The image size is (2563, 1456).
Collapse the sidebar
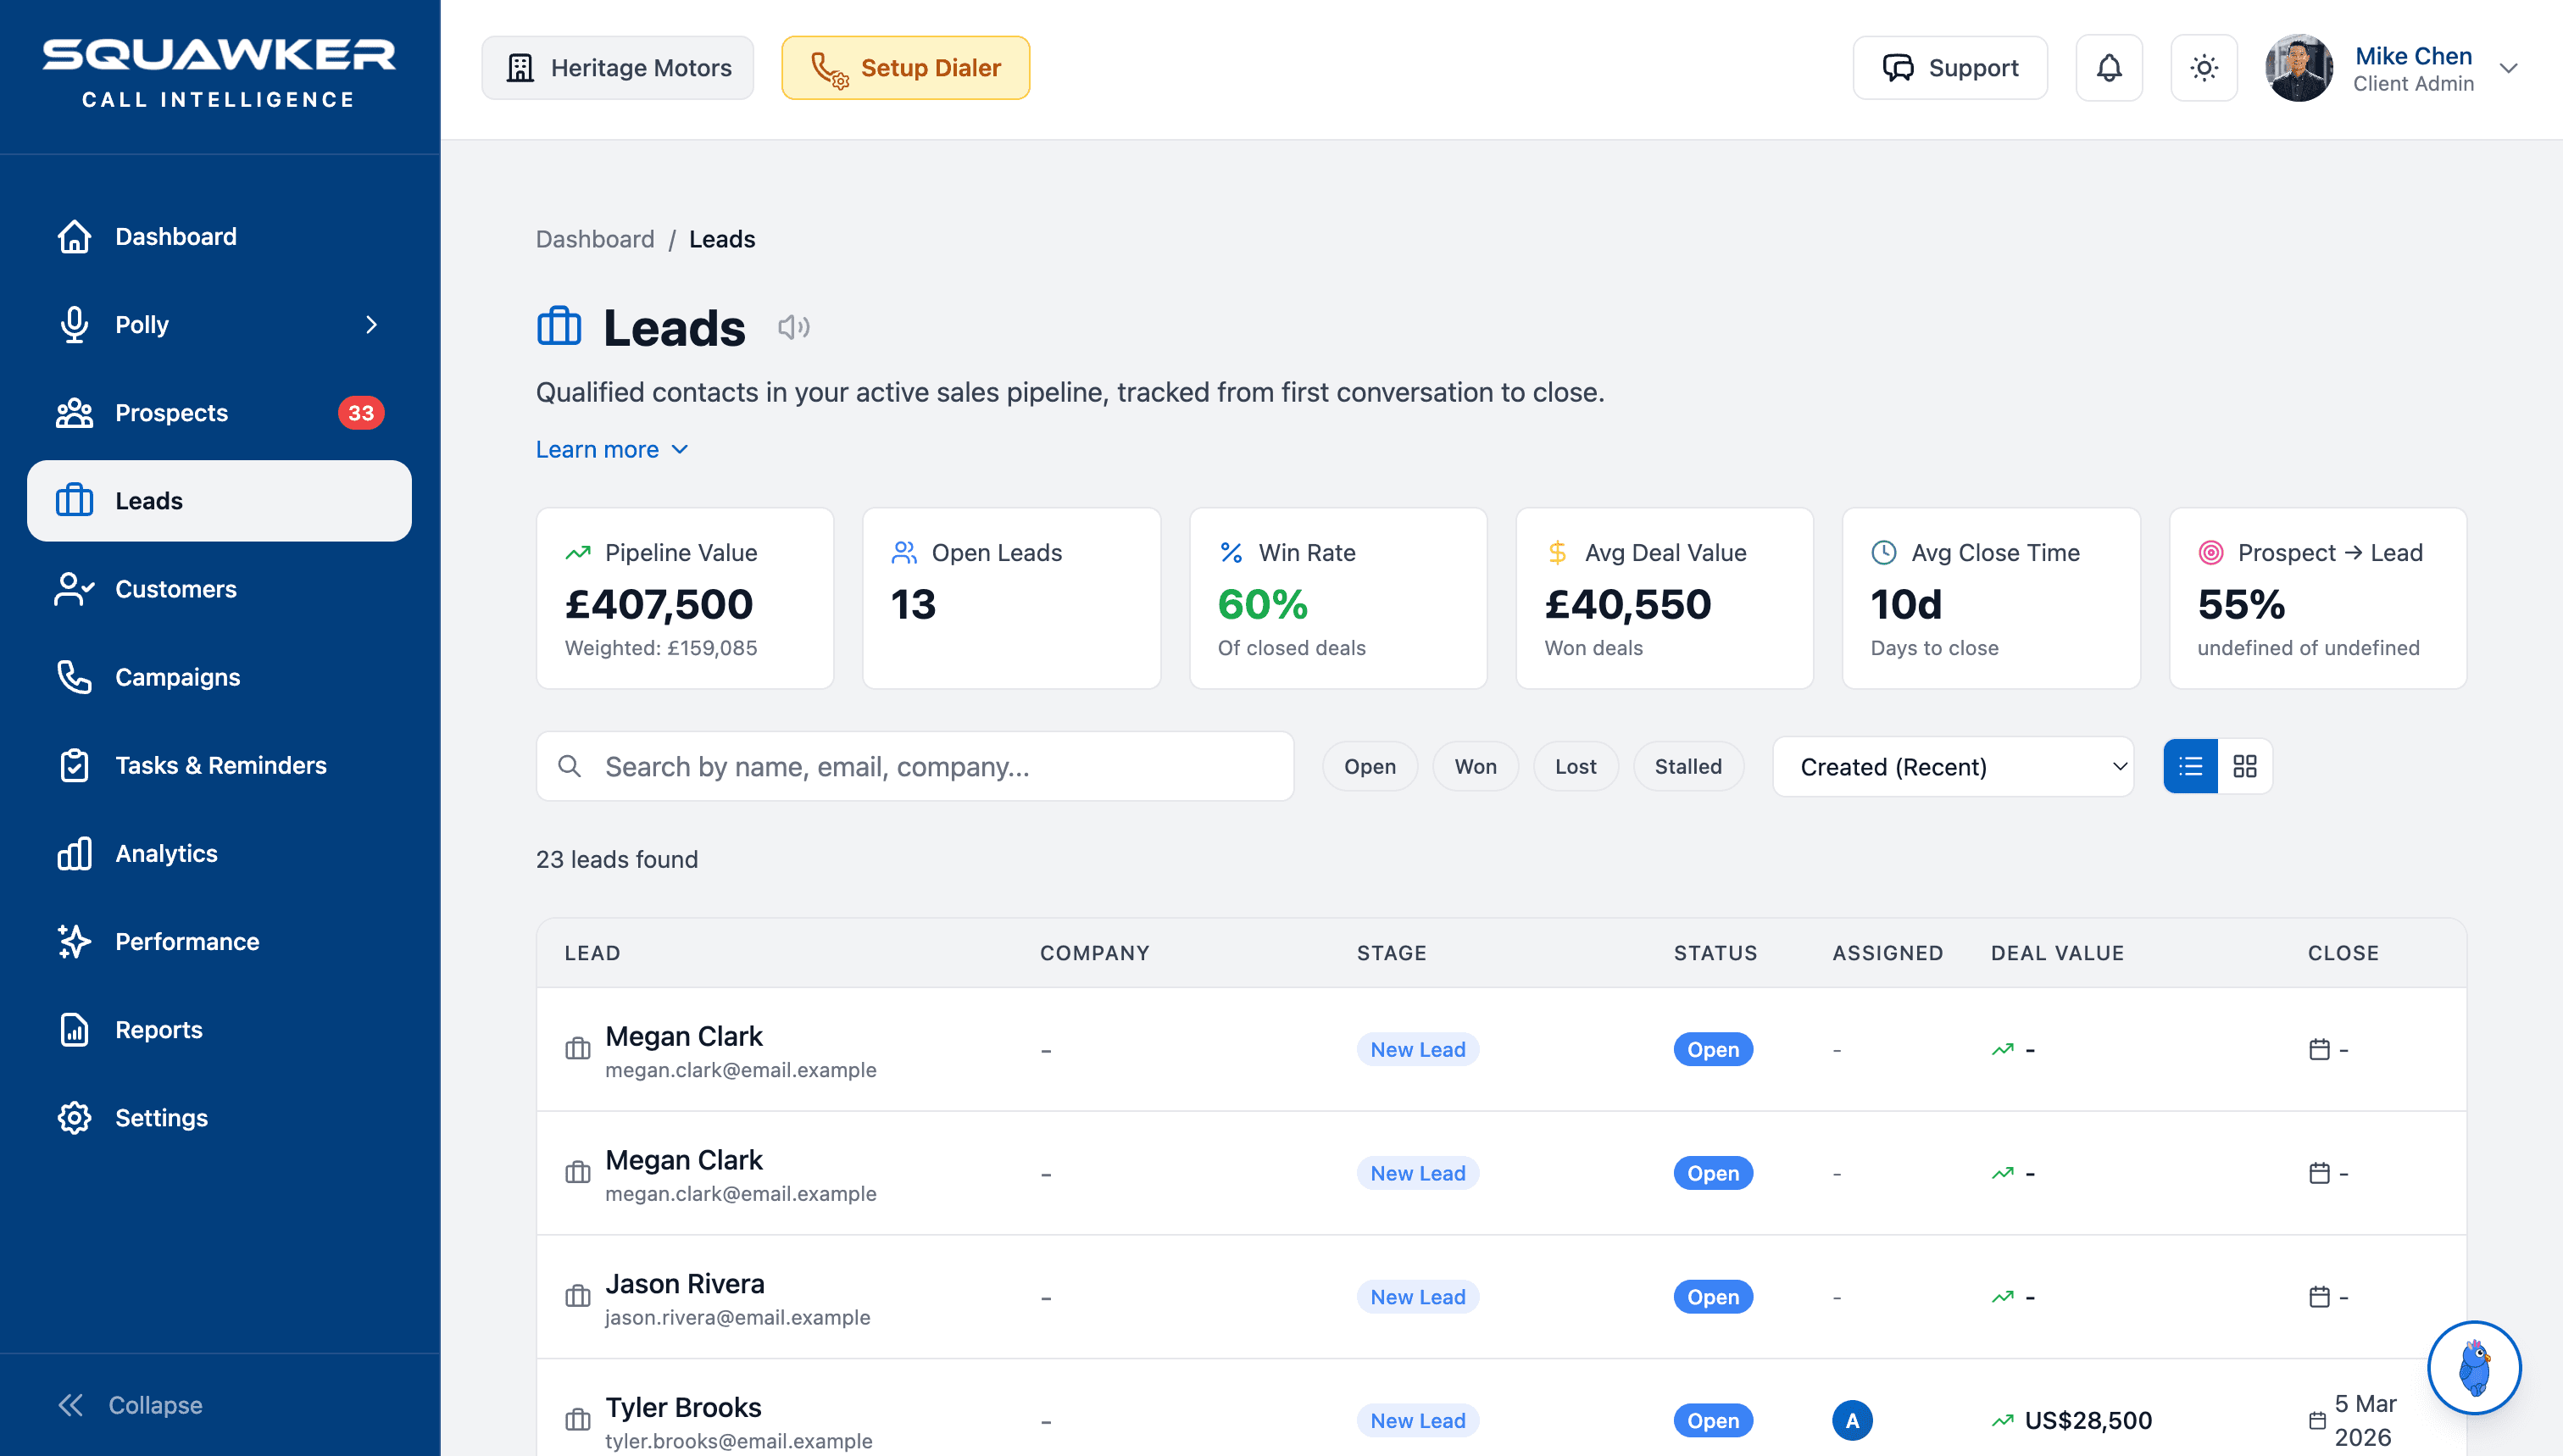(130, 1405)
